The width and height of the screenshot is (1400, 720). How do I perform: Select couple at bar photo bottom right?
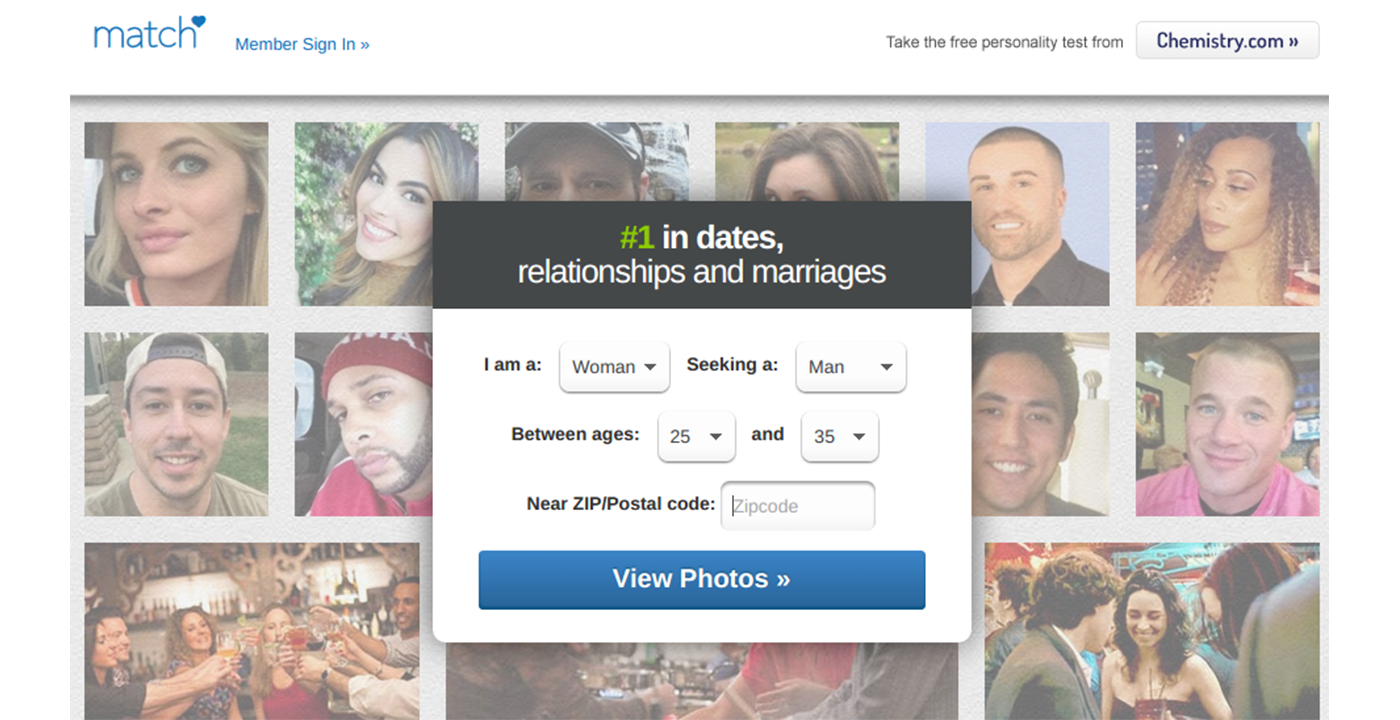pyautogui.click(x=1152, y=631)
